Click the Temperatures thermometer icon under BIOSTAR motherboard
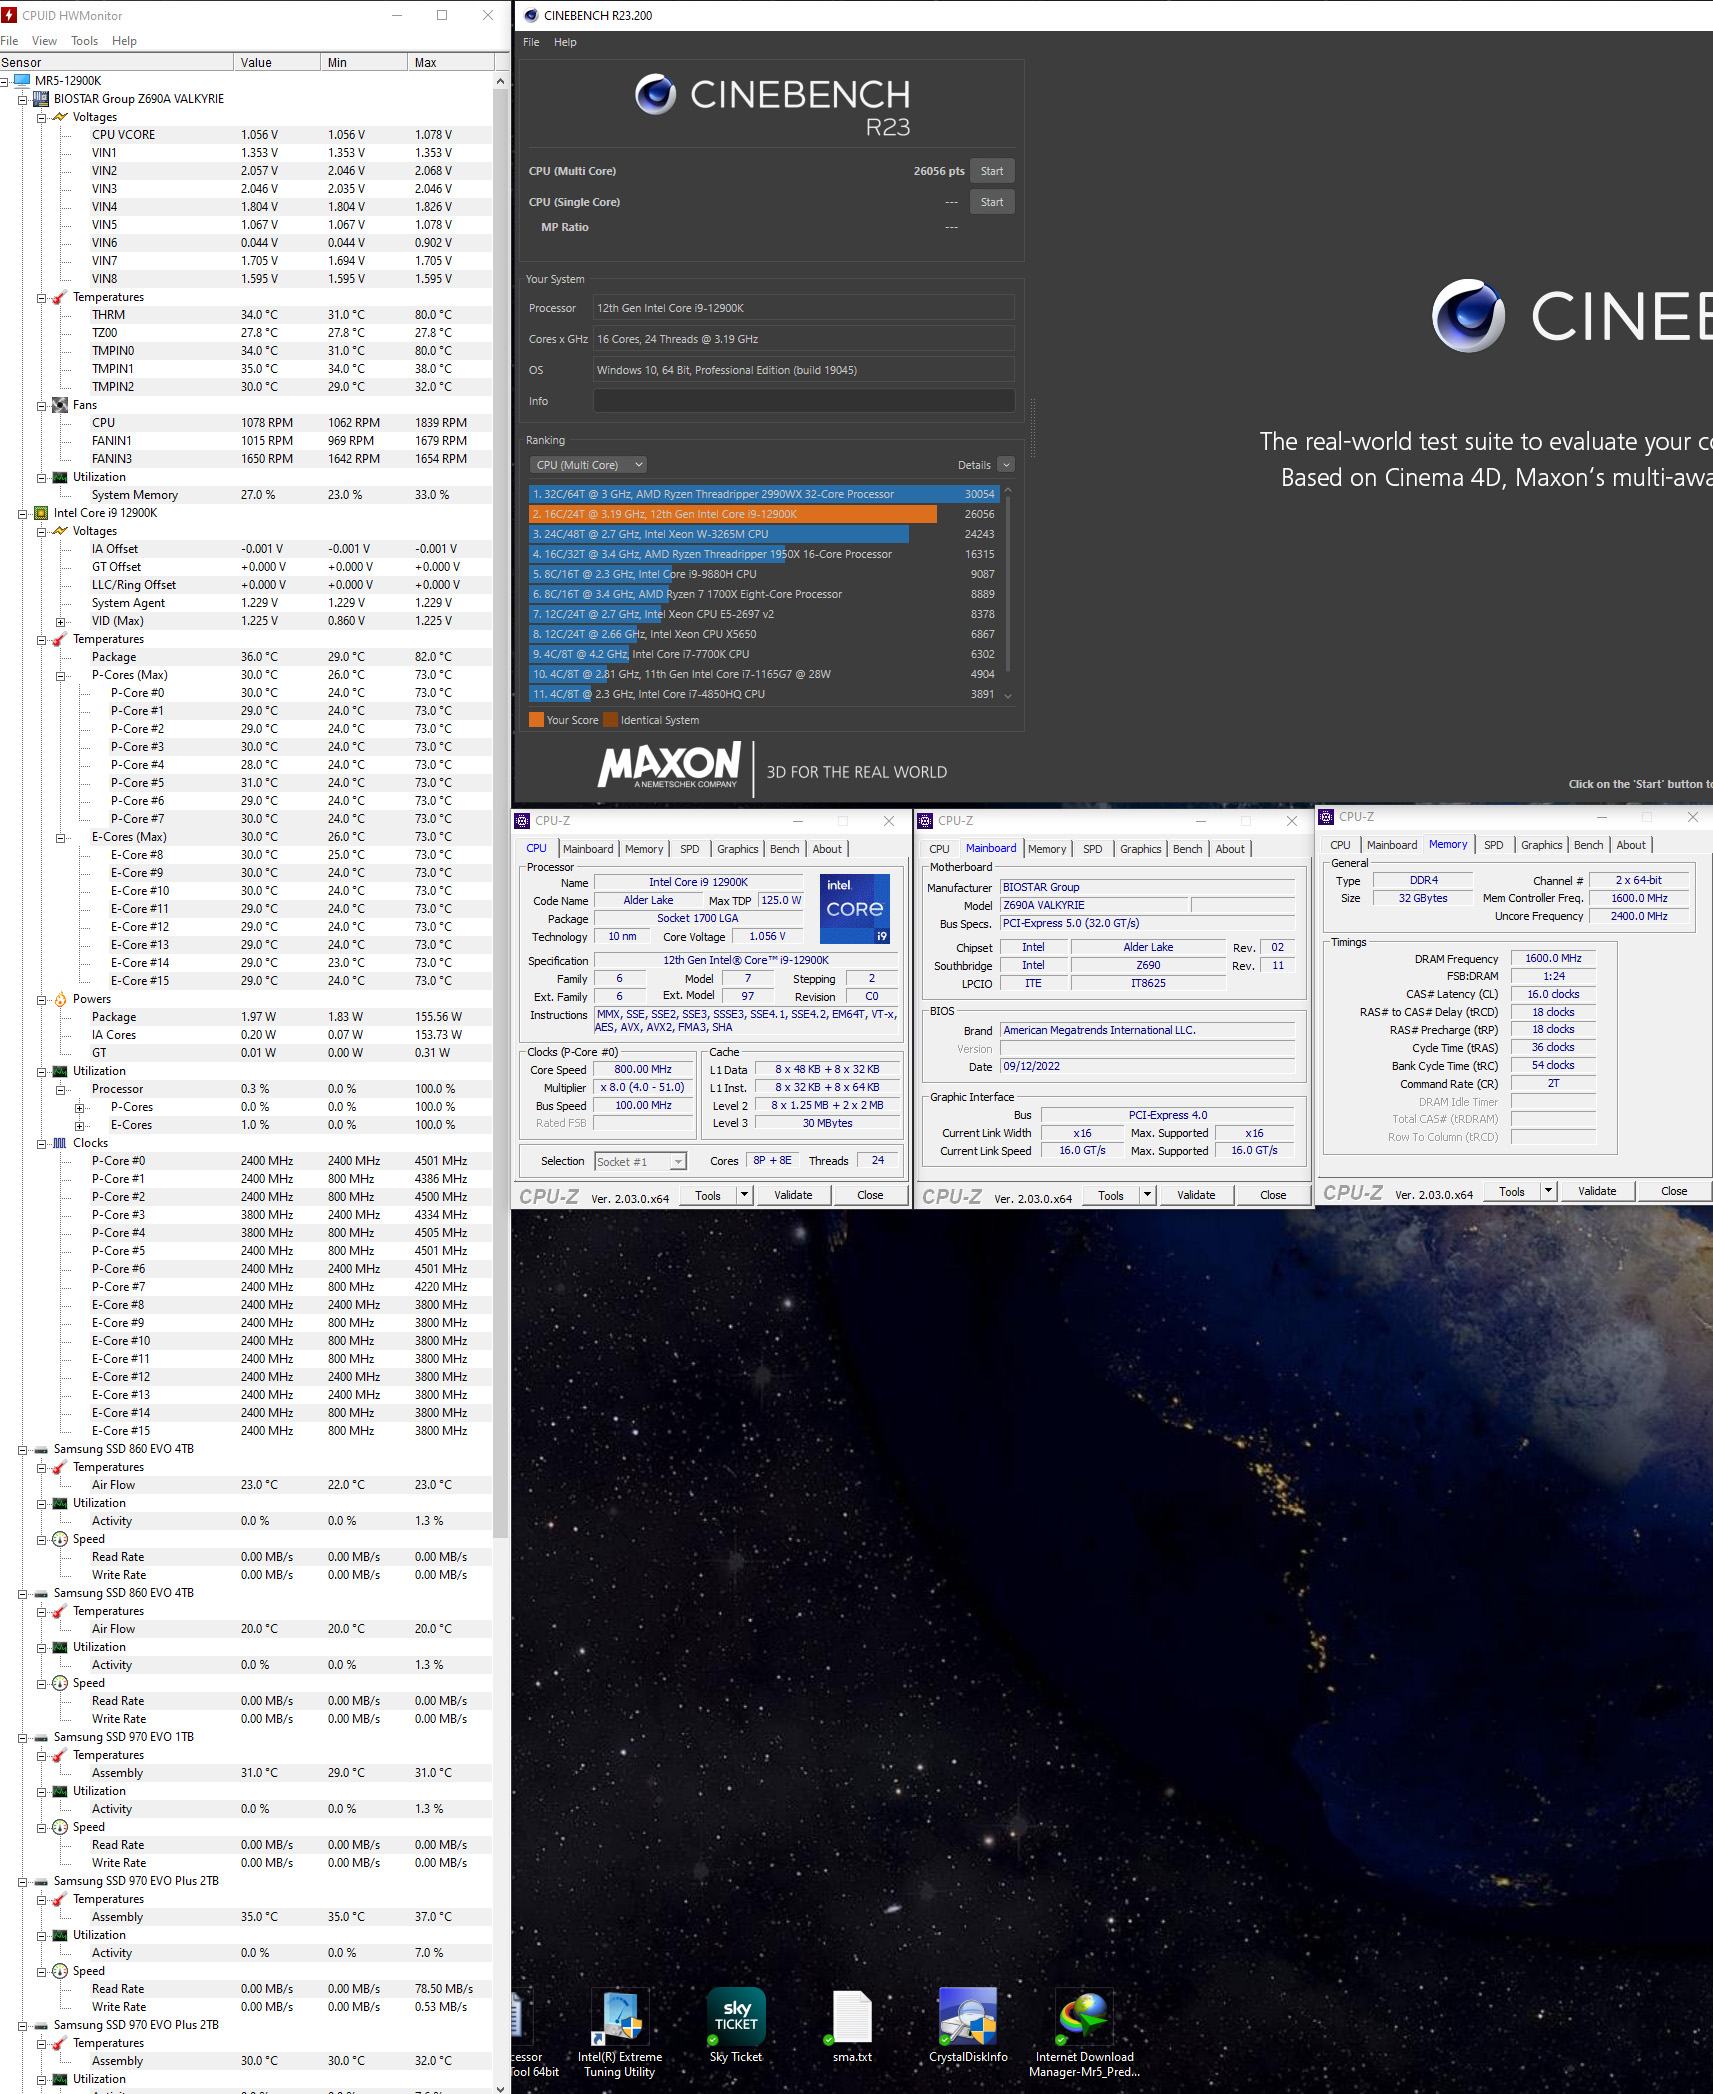 point(60,297)
